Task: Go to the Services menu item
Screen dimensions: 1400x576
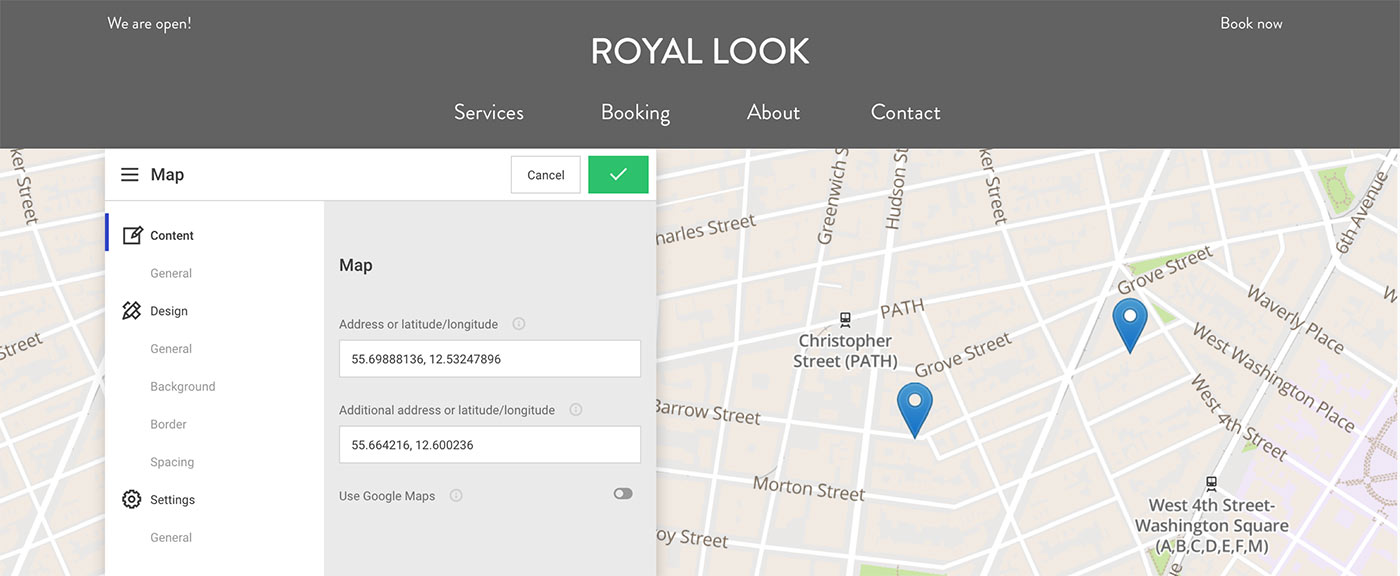Action: (x=489, y=113)
